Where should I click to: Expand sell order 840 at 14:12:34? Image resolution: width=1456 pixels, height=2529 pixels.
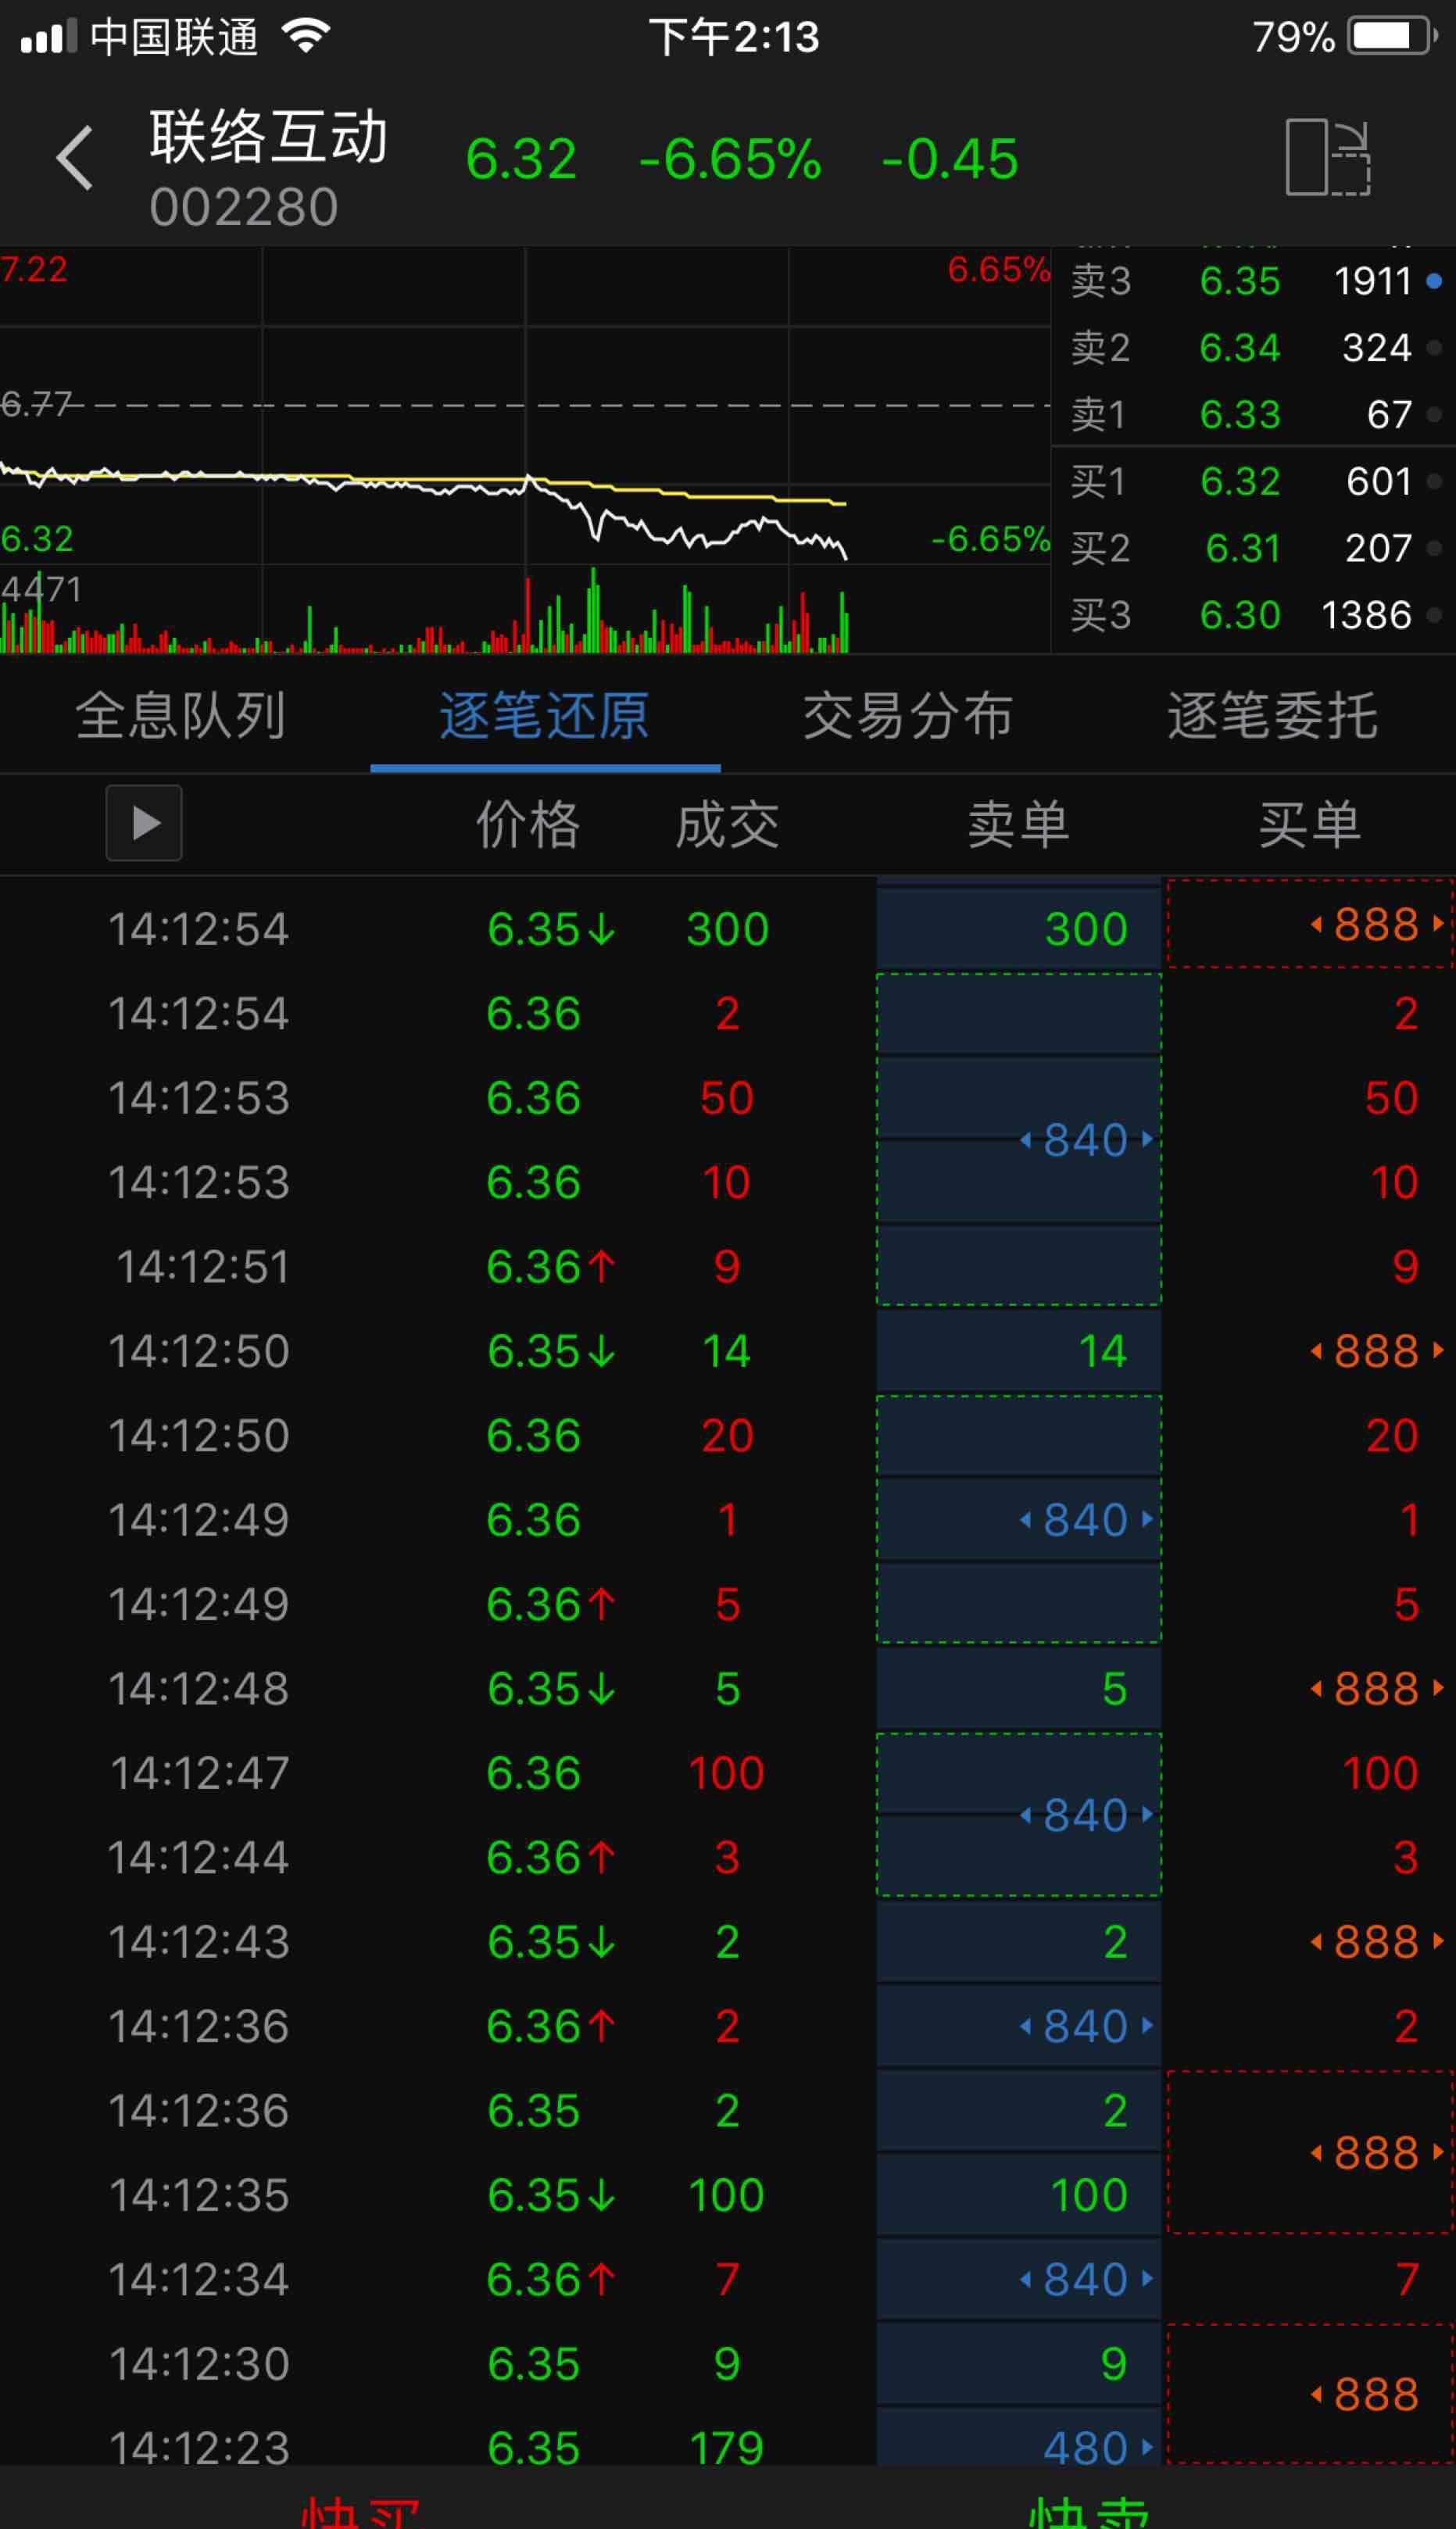click(1086, 2279)
